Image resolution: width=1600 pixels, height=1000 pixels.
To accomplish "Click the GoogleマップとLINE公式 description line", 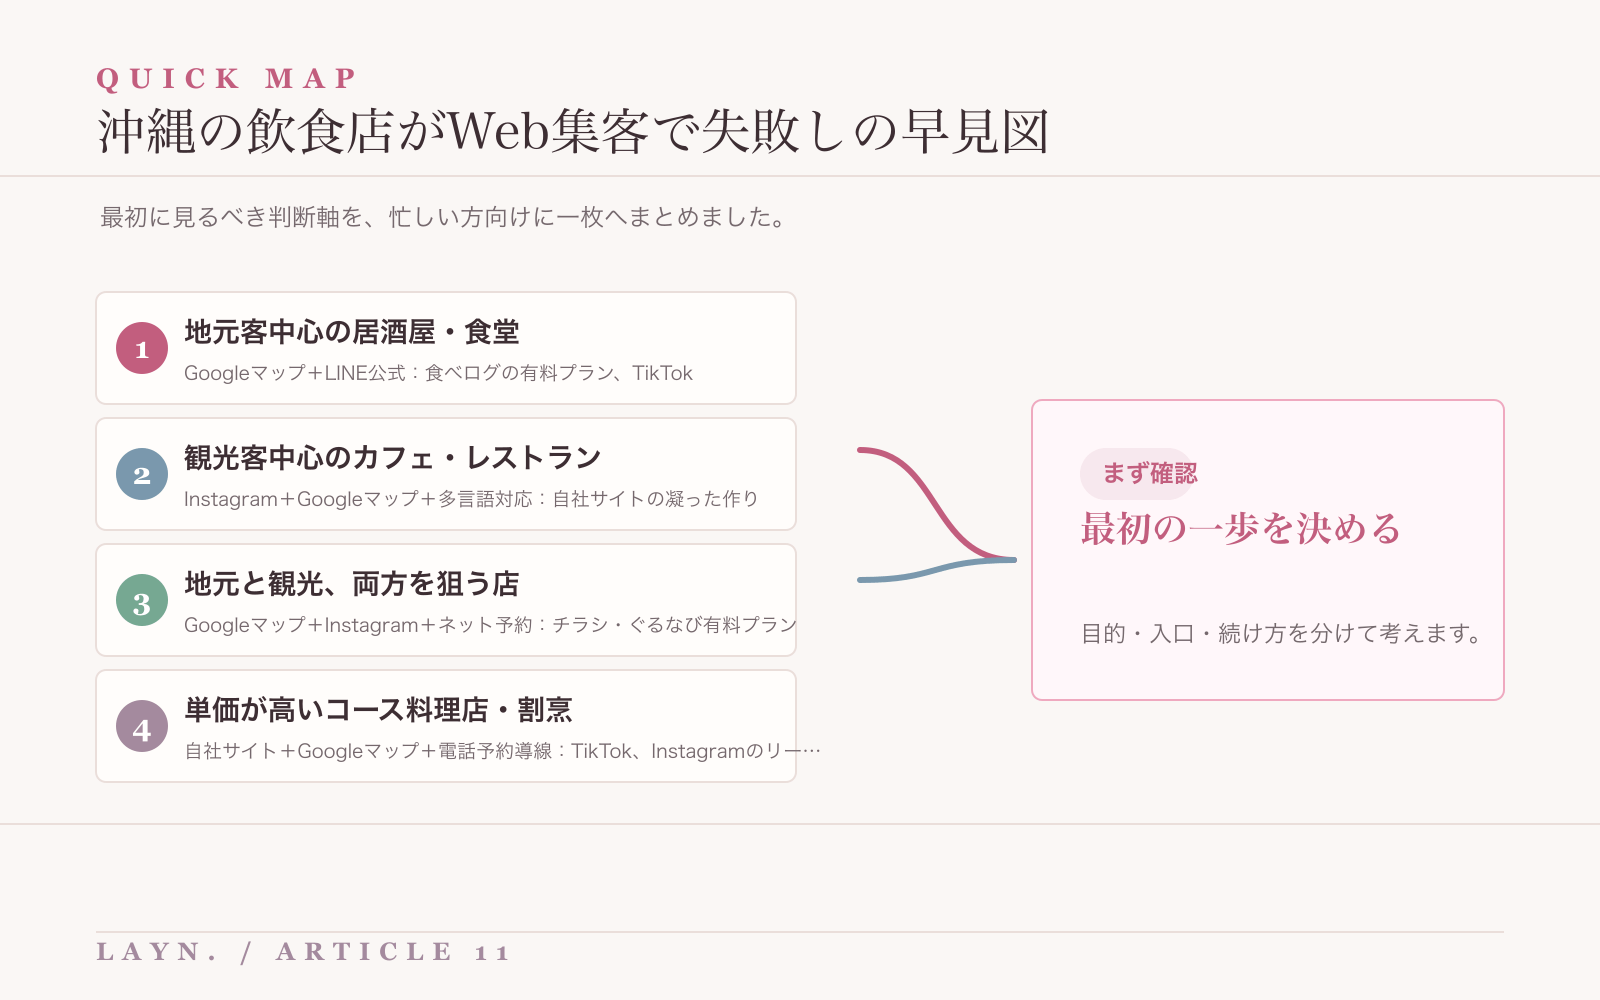I will 438,373.
